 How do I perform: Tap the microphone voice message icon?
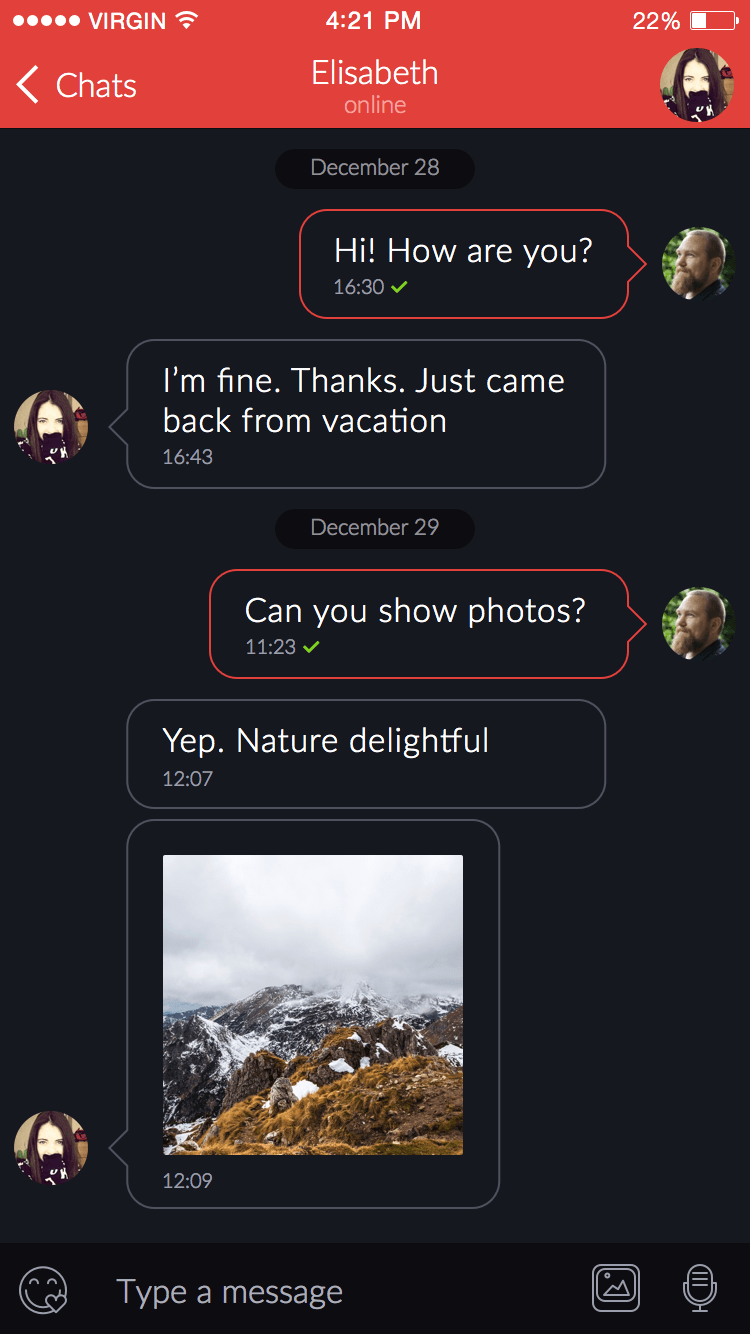pyautogui.click(x=700, y=1288)
